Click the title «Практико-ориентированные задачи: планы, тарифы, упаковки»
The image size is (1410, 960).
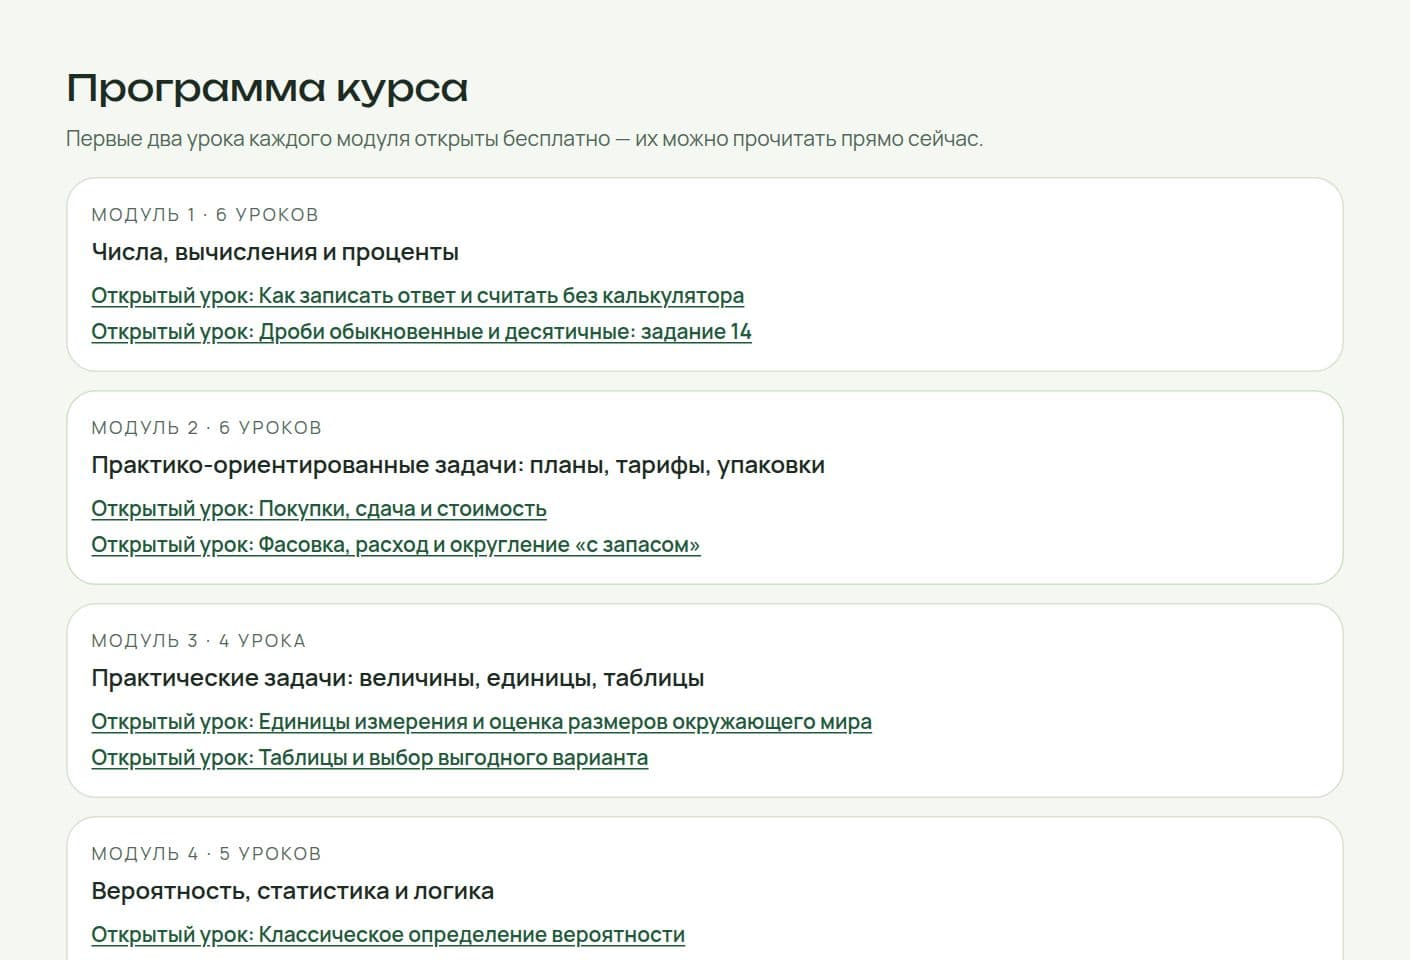click(458, 465)
